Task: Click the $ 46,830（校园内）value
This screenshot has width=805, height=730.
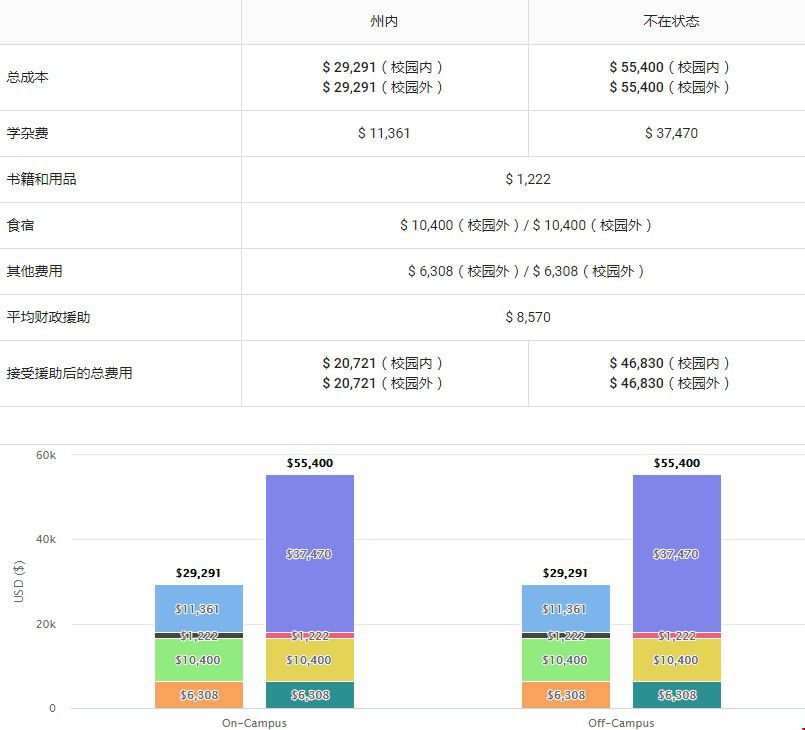Action: click(669, 363)
